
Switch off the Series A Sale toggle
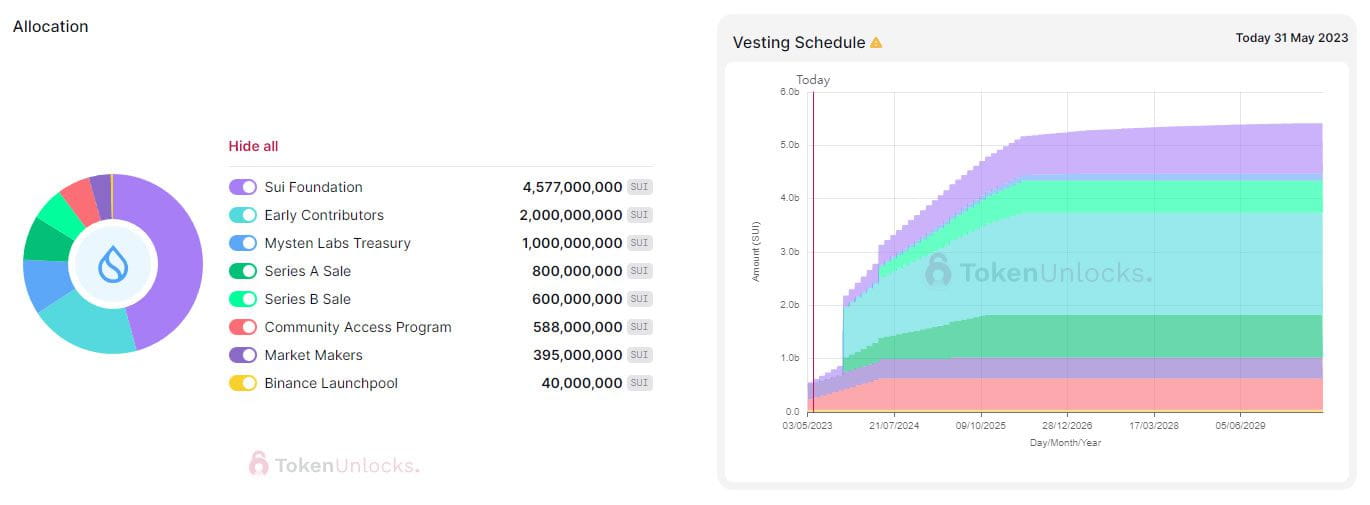[x=243, y=271]
